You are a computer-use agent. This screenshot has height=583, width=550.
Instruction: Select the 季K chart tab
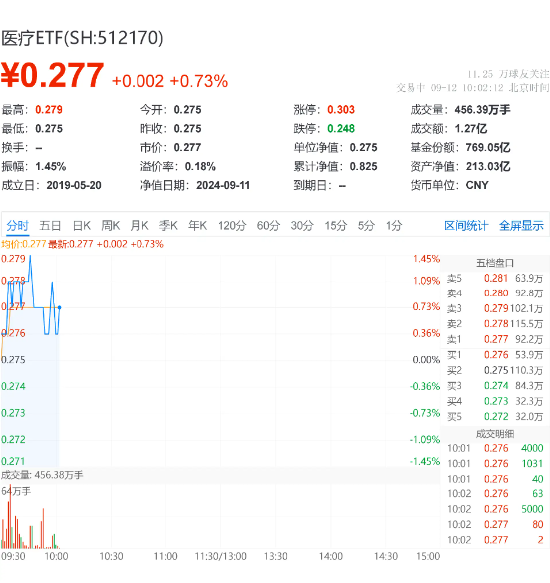coord(168,225)
